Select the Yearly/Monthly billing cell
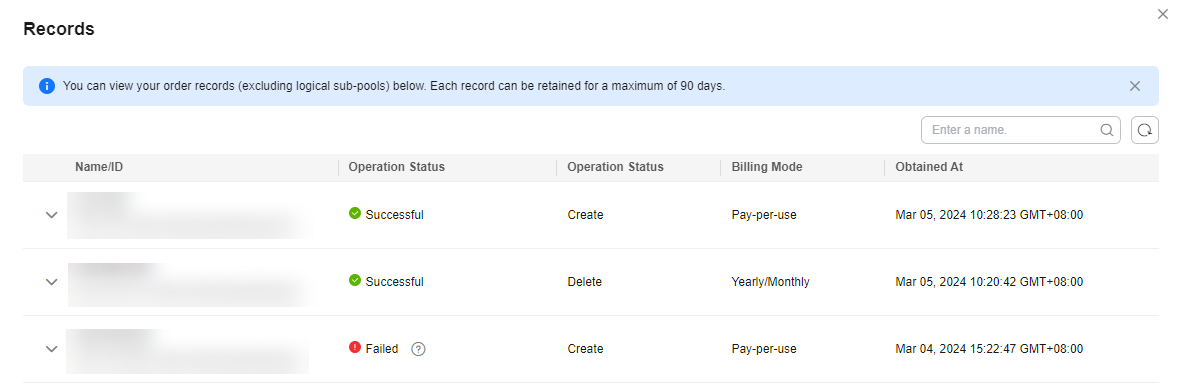Image resolution: width=1178 pixels, height=390 pixels. tap(770, 282)
